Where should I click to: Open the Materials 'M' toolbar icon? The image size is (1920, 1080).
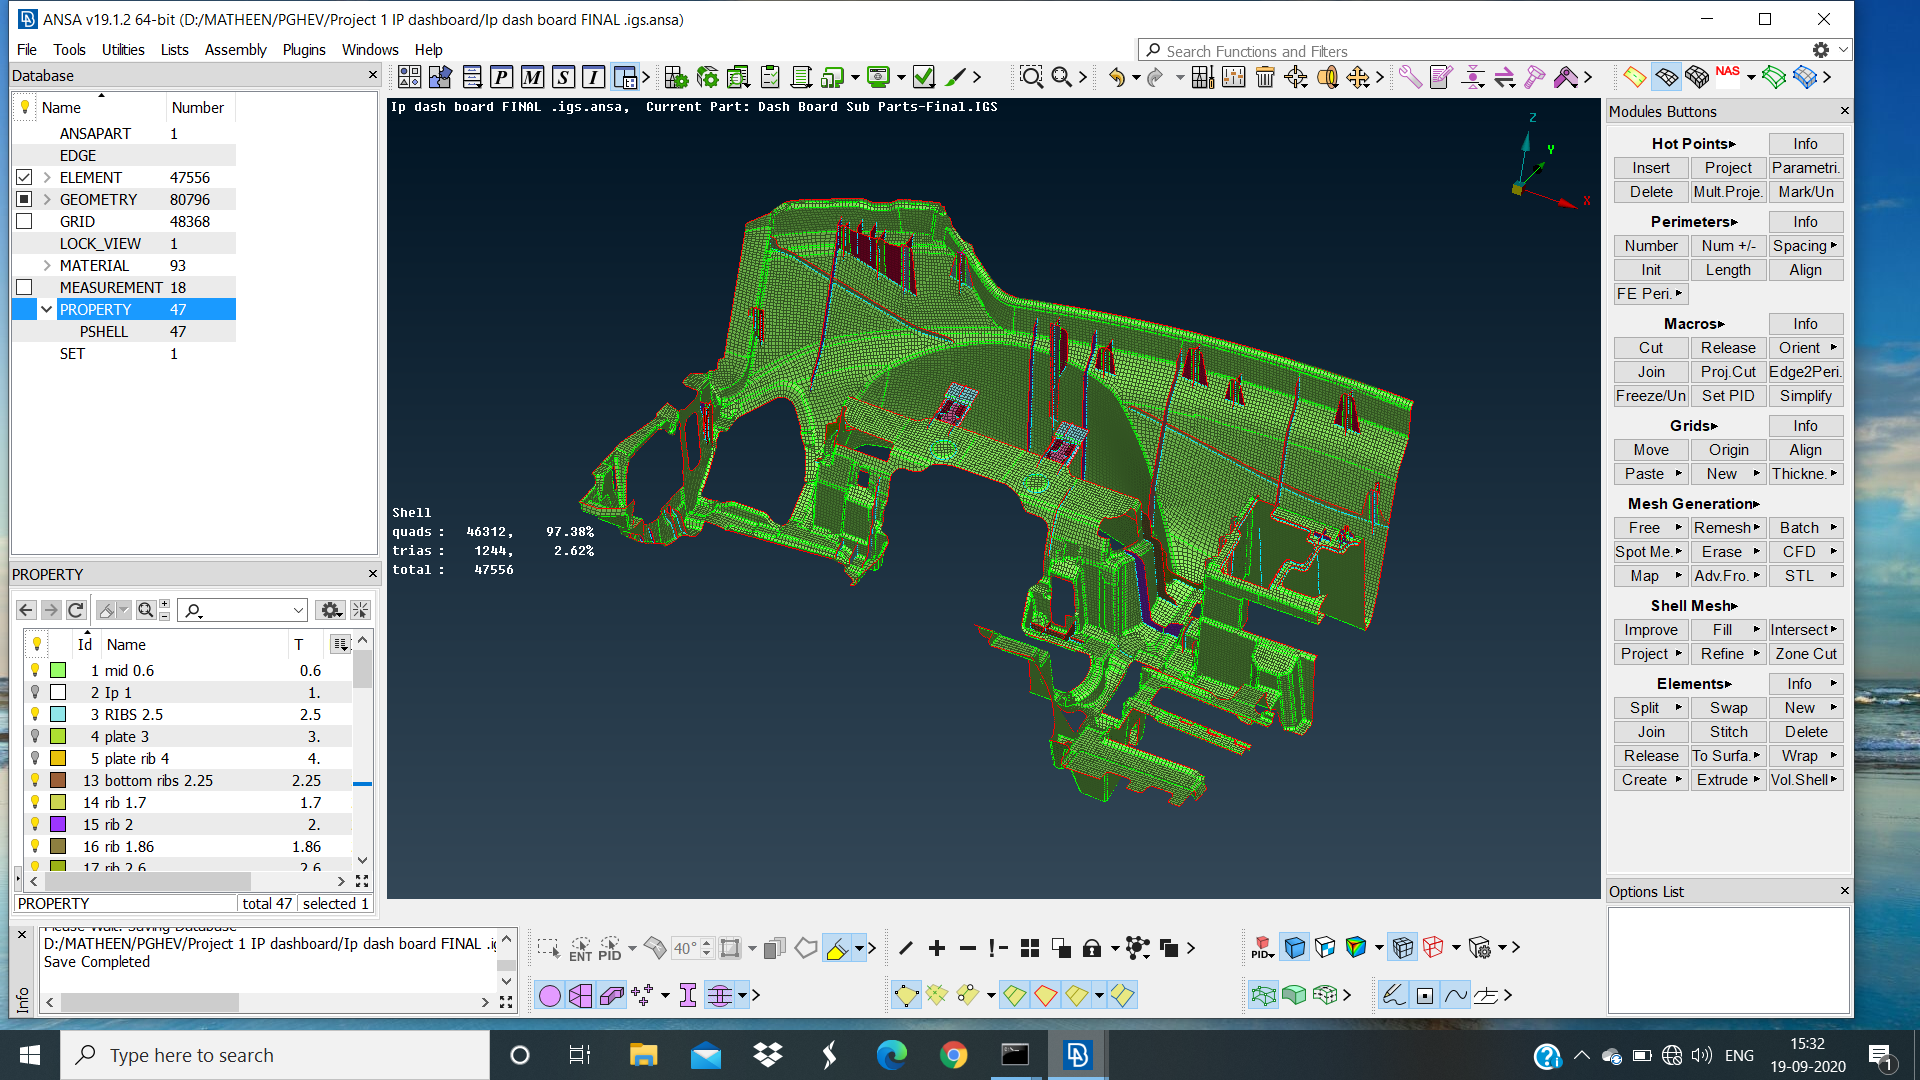(531, 76)
